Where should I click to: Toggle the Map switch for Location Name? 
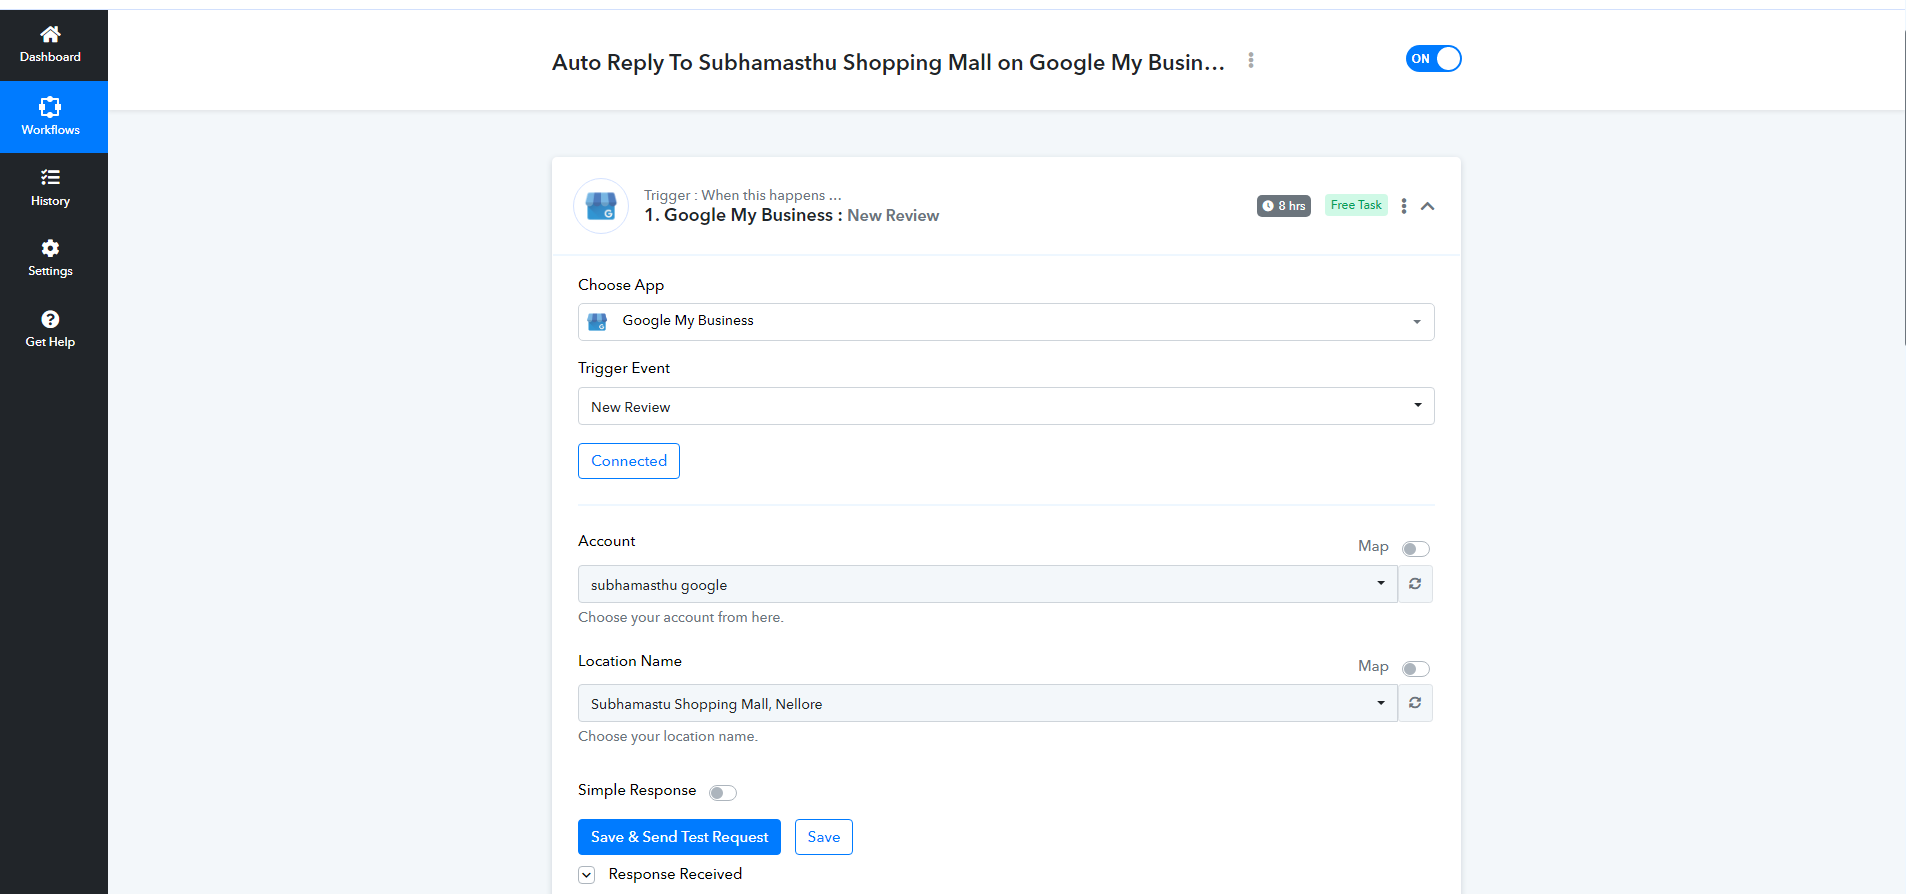[x=1415, y=668]
